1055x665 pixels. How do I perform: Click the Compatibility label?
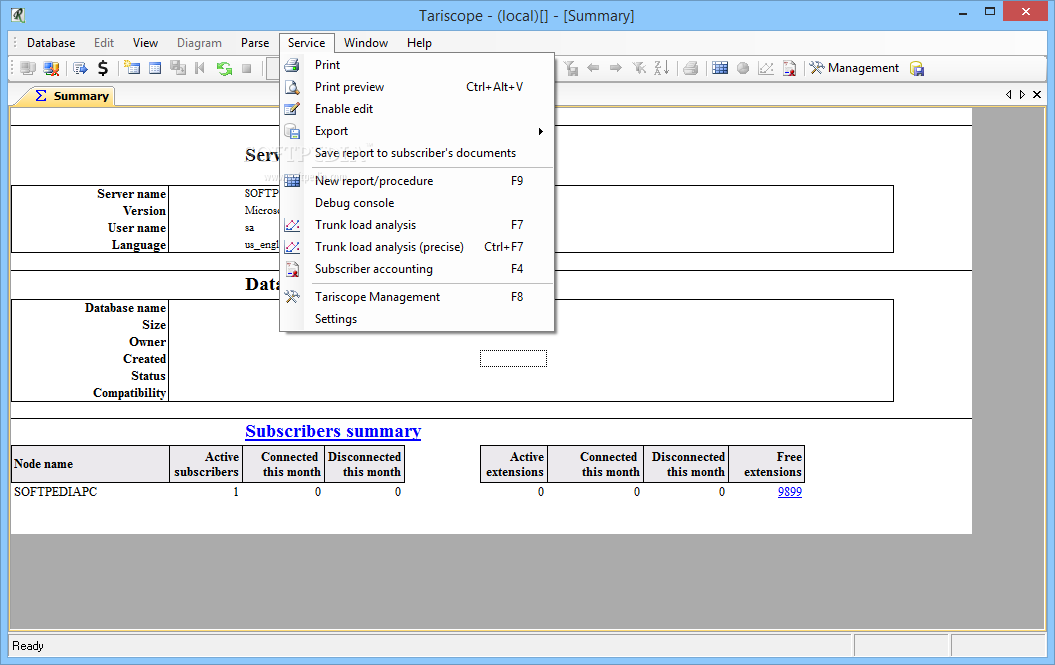tap(129, 393)
